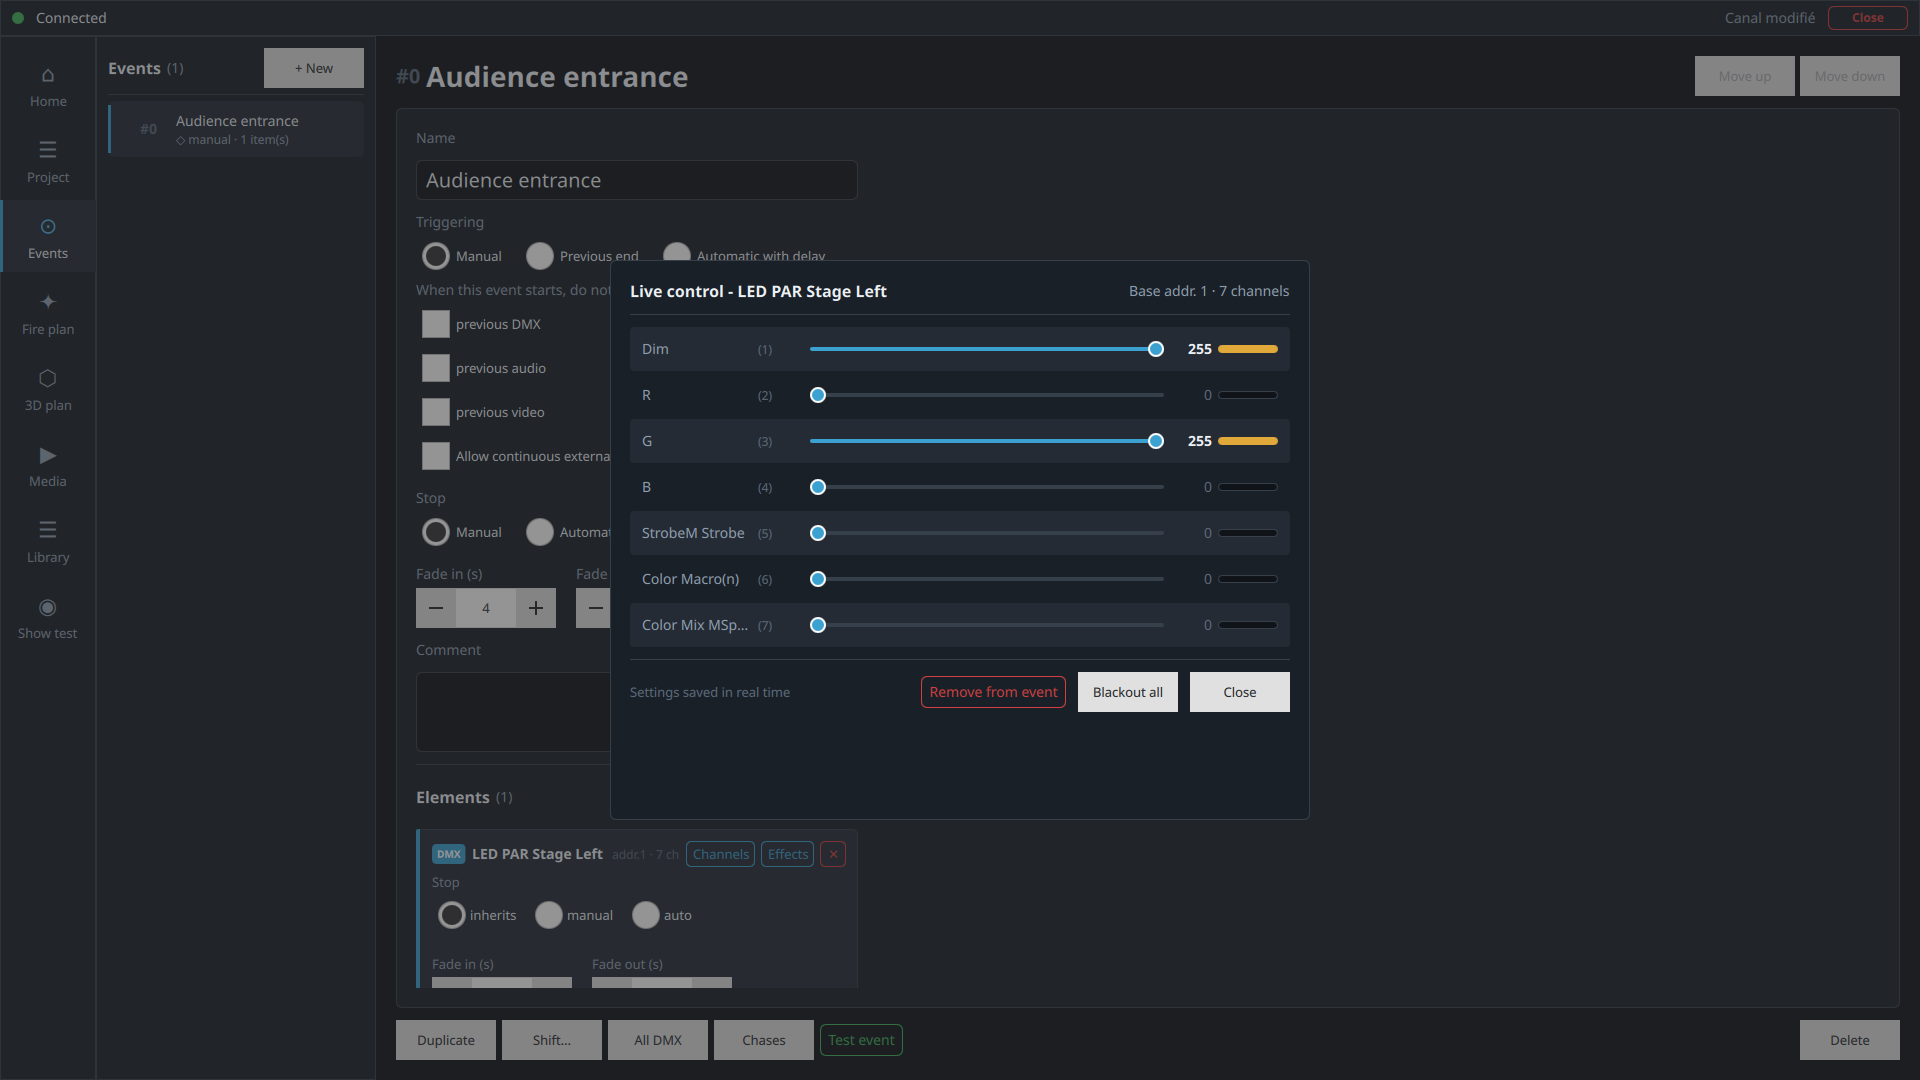Open the Chases button
Viewport: 1920px width, 1080px height.
coord(764,1040)
